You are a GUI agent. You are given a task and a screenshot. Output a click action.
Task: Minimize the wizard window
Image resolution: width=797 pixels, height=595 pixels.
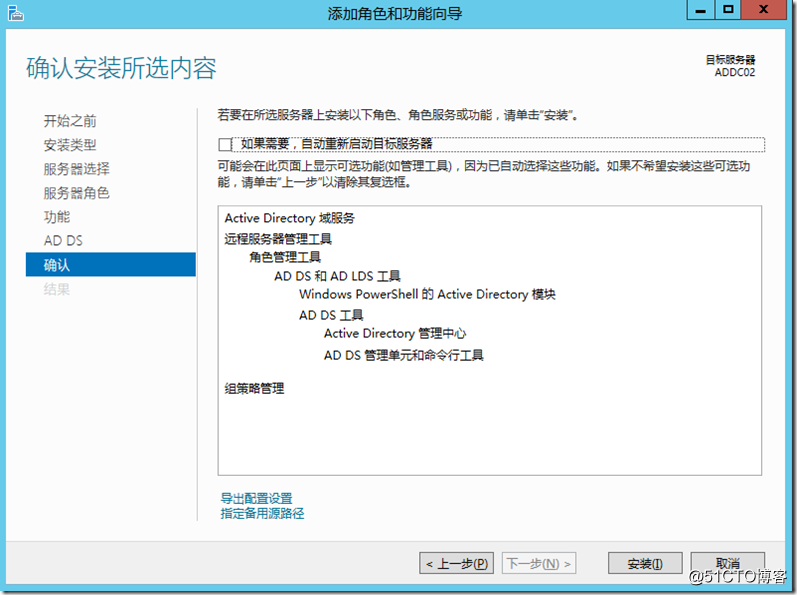(700, 10)
